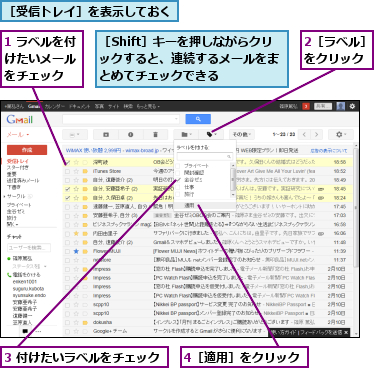The image size is (374, 368).
Task: Check the 旅行 label checkbox
Action: (x=178, y=194)
